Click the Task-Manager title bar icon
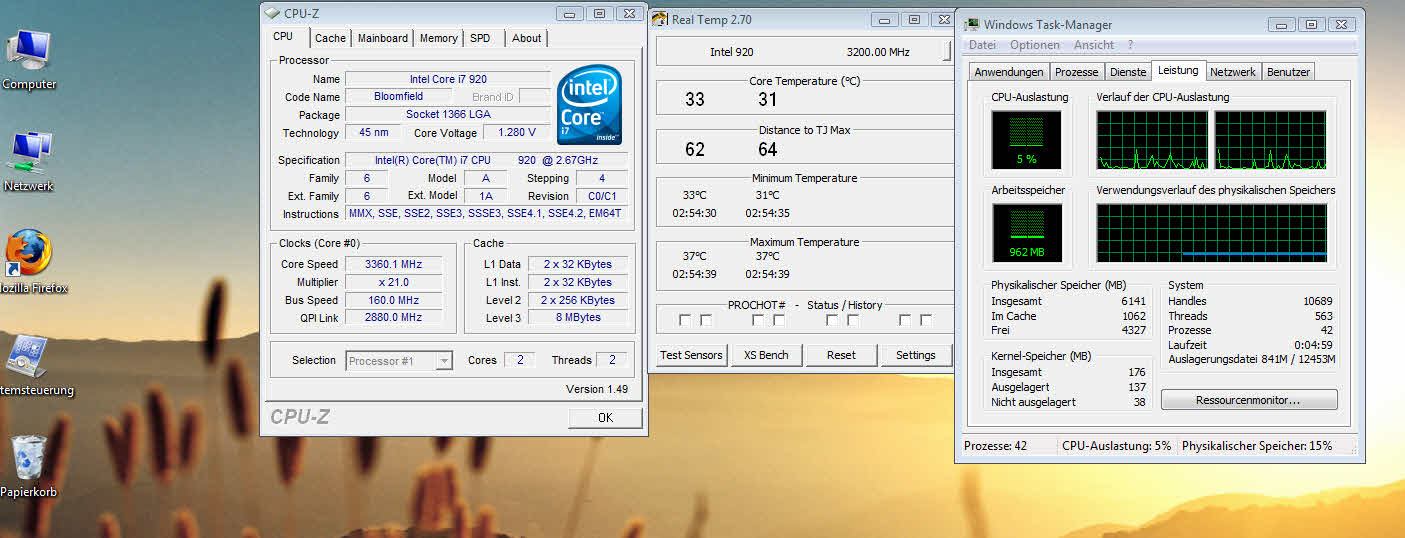The image size is (1405, 538). (x=970, y=24)
